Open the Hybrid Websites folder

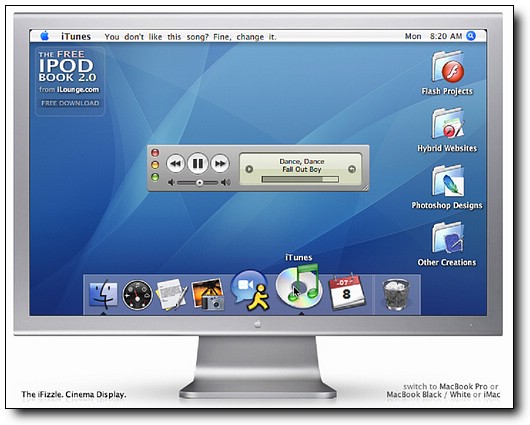447,131
